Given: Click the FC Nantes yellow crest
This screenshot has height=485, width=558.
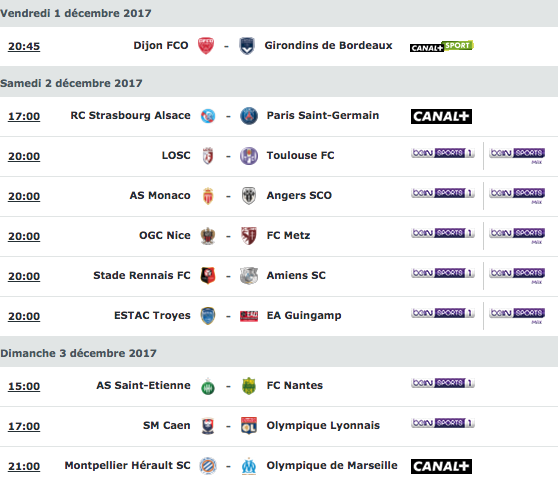Looking at the screenshot, I should [x=249, y=386].
